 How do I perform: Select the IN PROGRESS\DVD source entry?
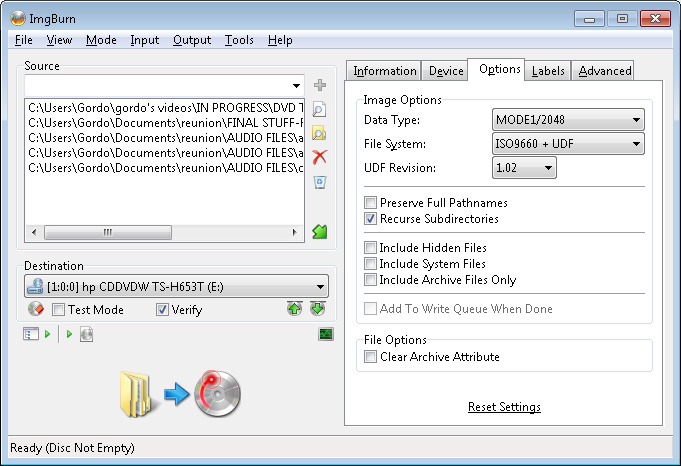165,108
